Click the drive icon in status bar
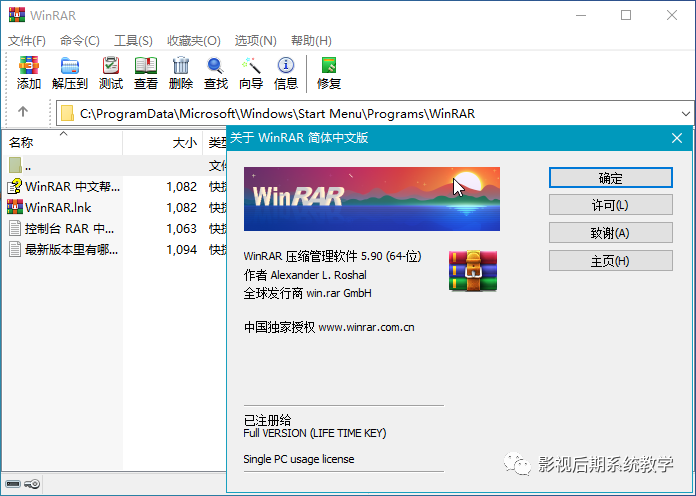The height and width of the screenshot is (496, 696). click(x=12, y=484)
